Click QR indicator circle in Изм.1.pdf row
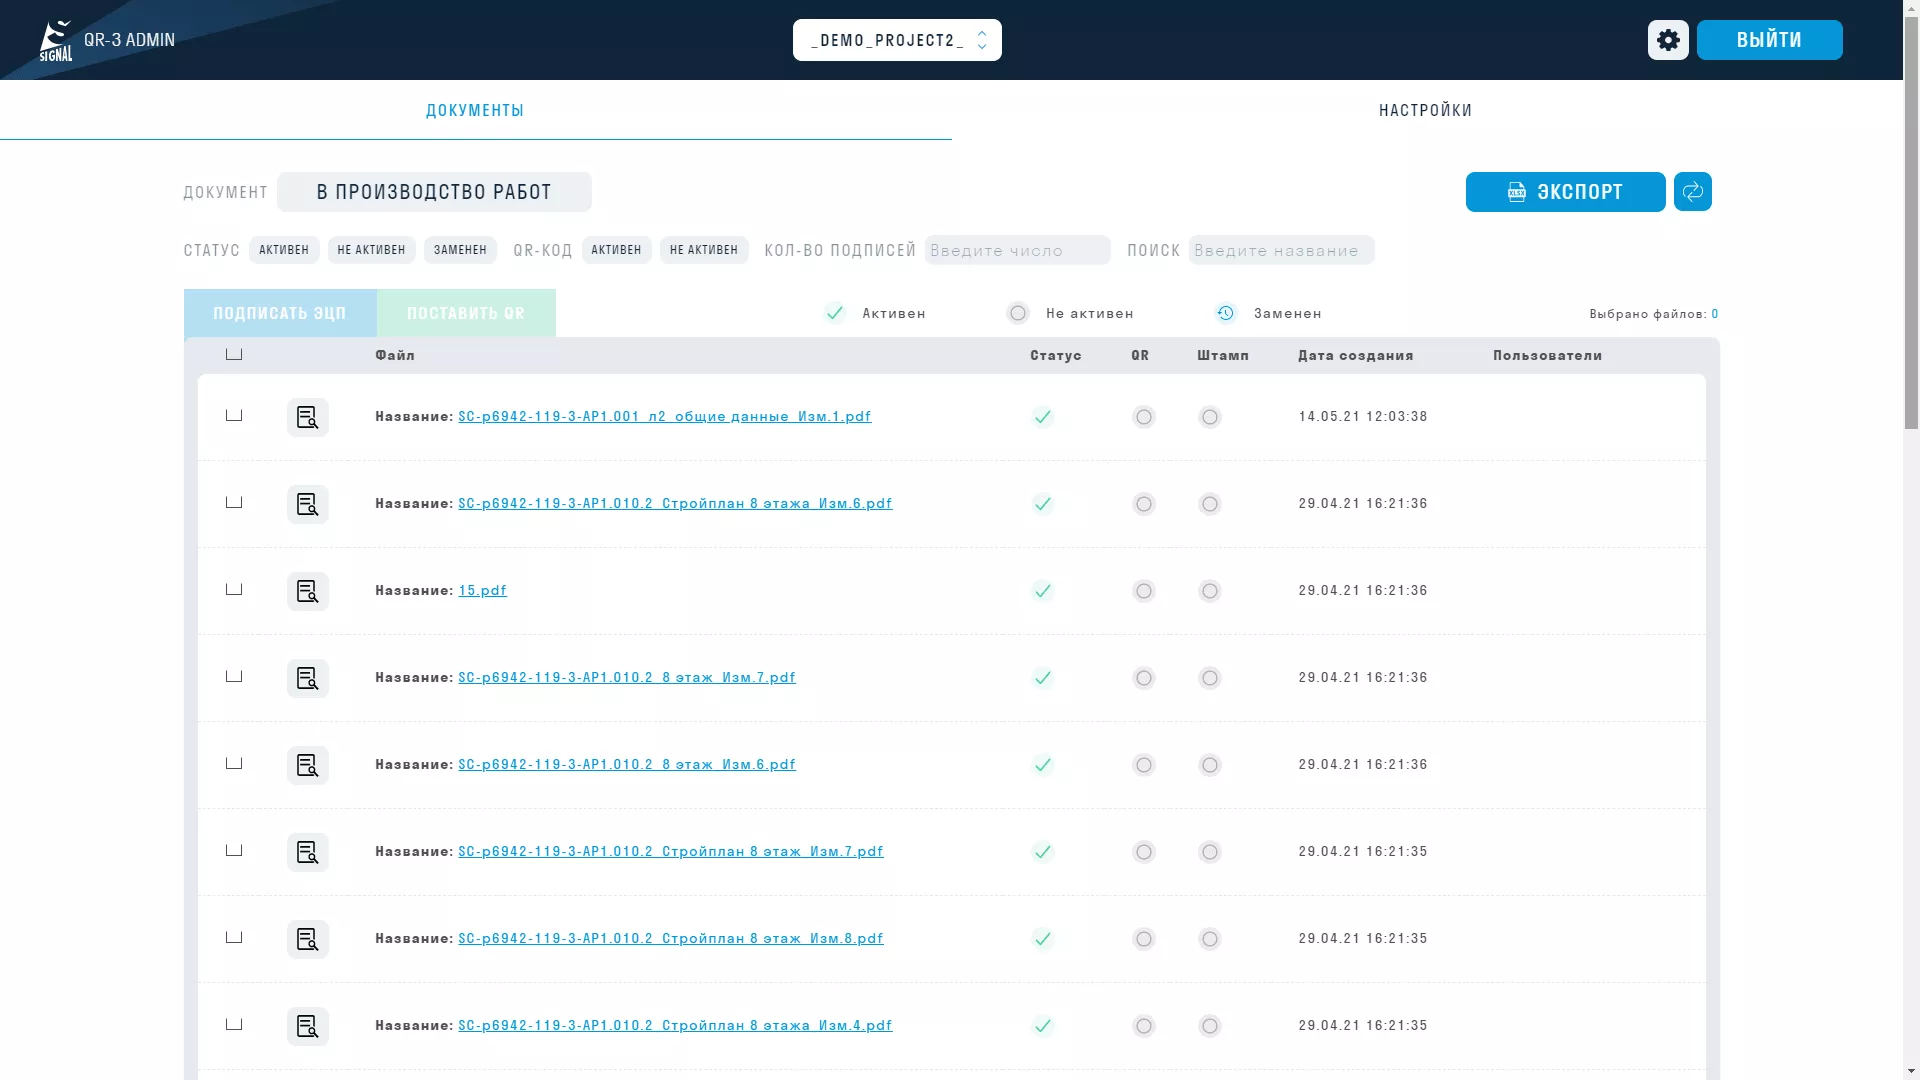1920x1080 pixels. pos(1144,417)
